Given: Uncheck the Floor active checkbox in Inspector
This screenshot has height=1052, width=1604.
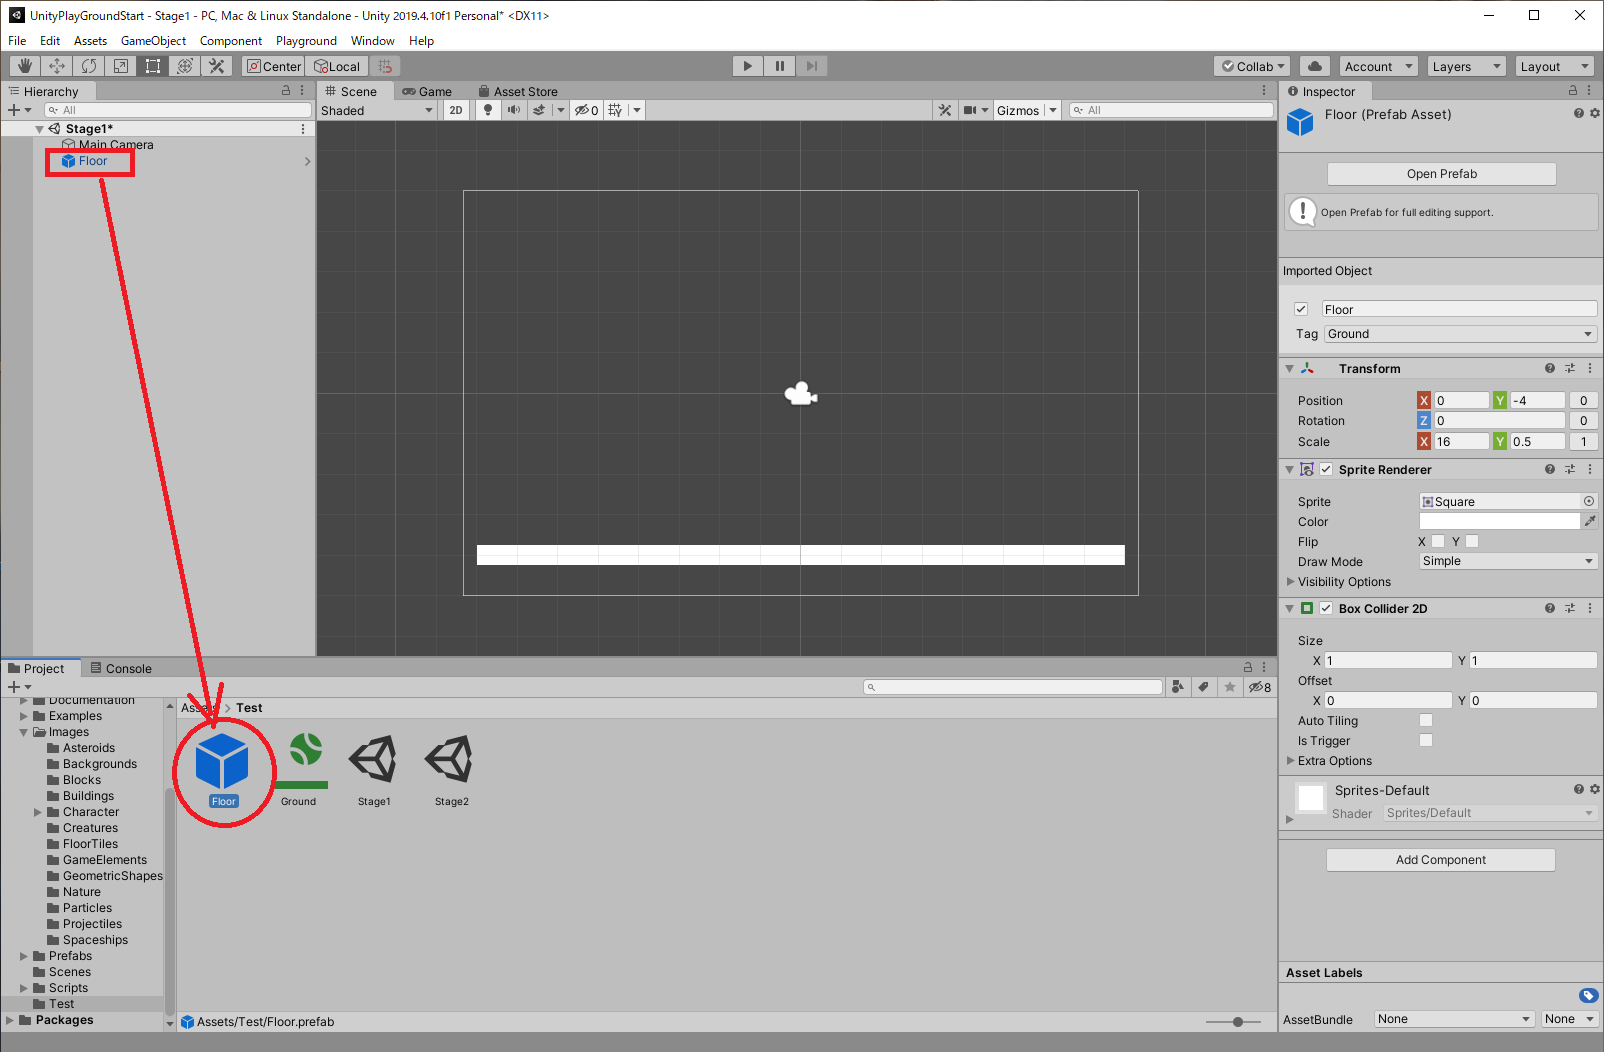Looking at the screenshot, I should [x=1301, y=309].
